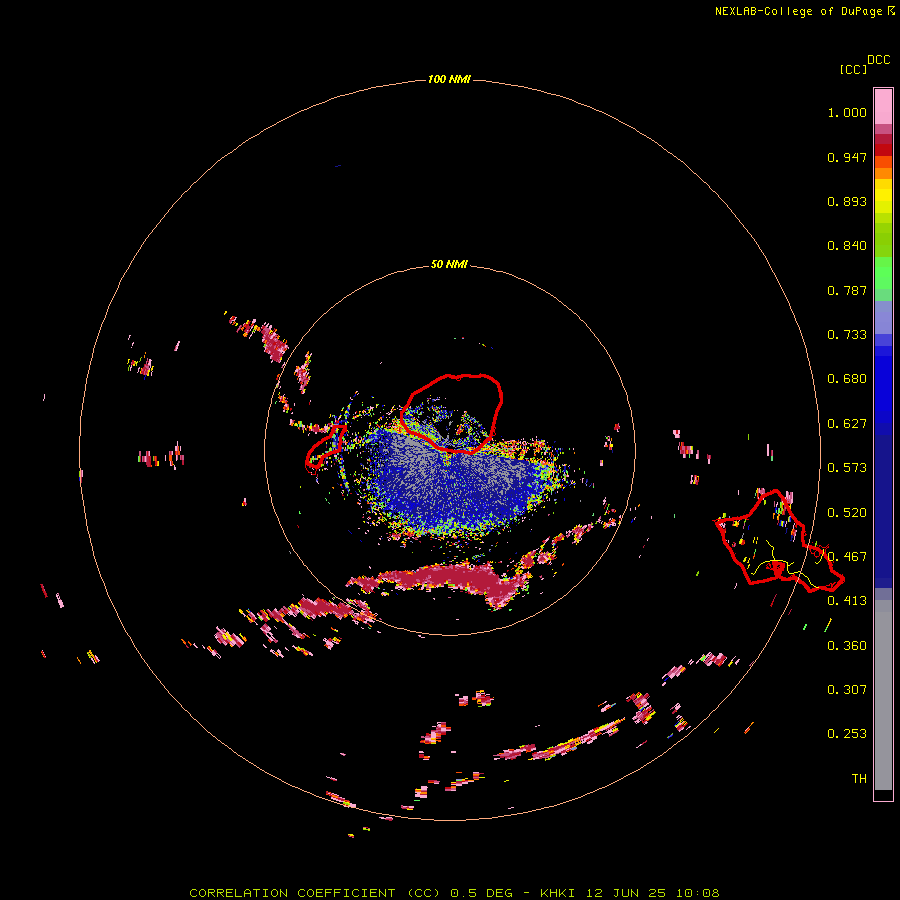Click the TH threshold label

[859, 779]
